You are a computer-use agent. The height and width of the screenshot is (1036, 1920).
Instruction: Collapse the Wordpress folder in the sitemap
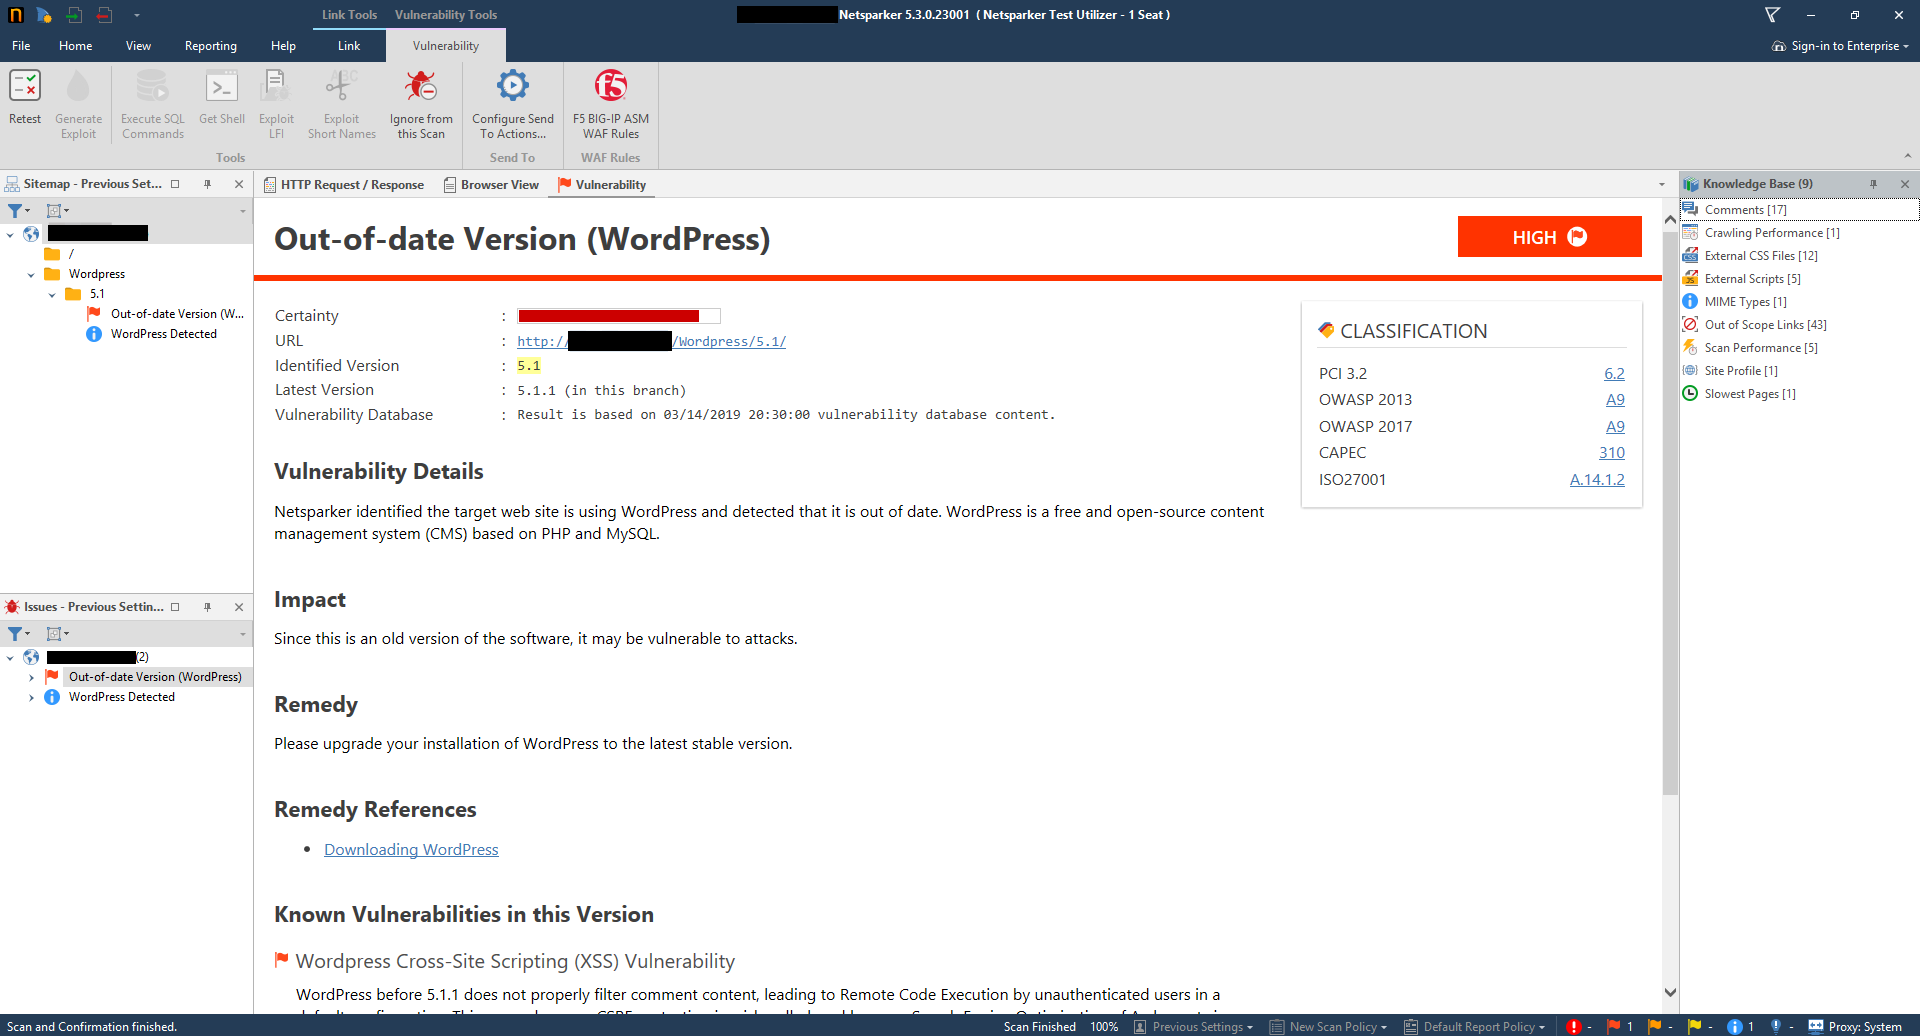pos(30,273)
